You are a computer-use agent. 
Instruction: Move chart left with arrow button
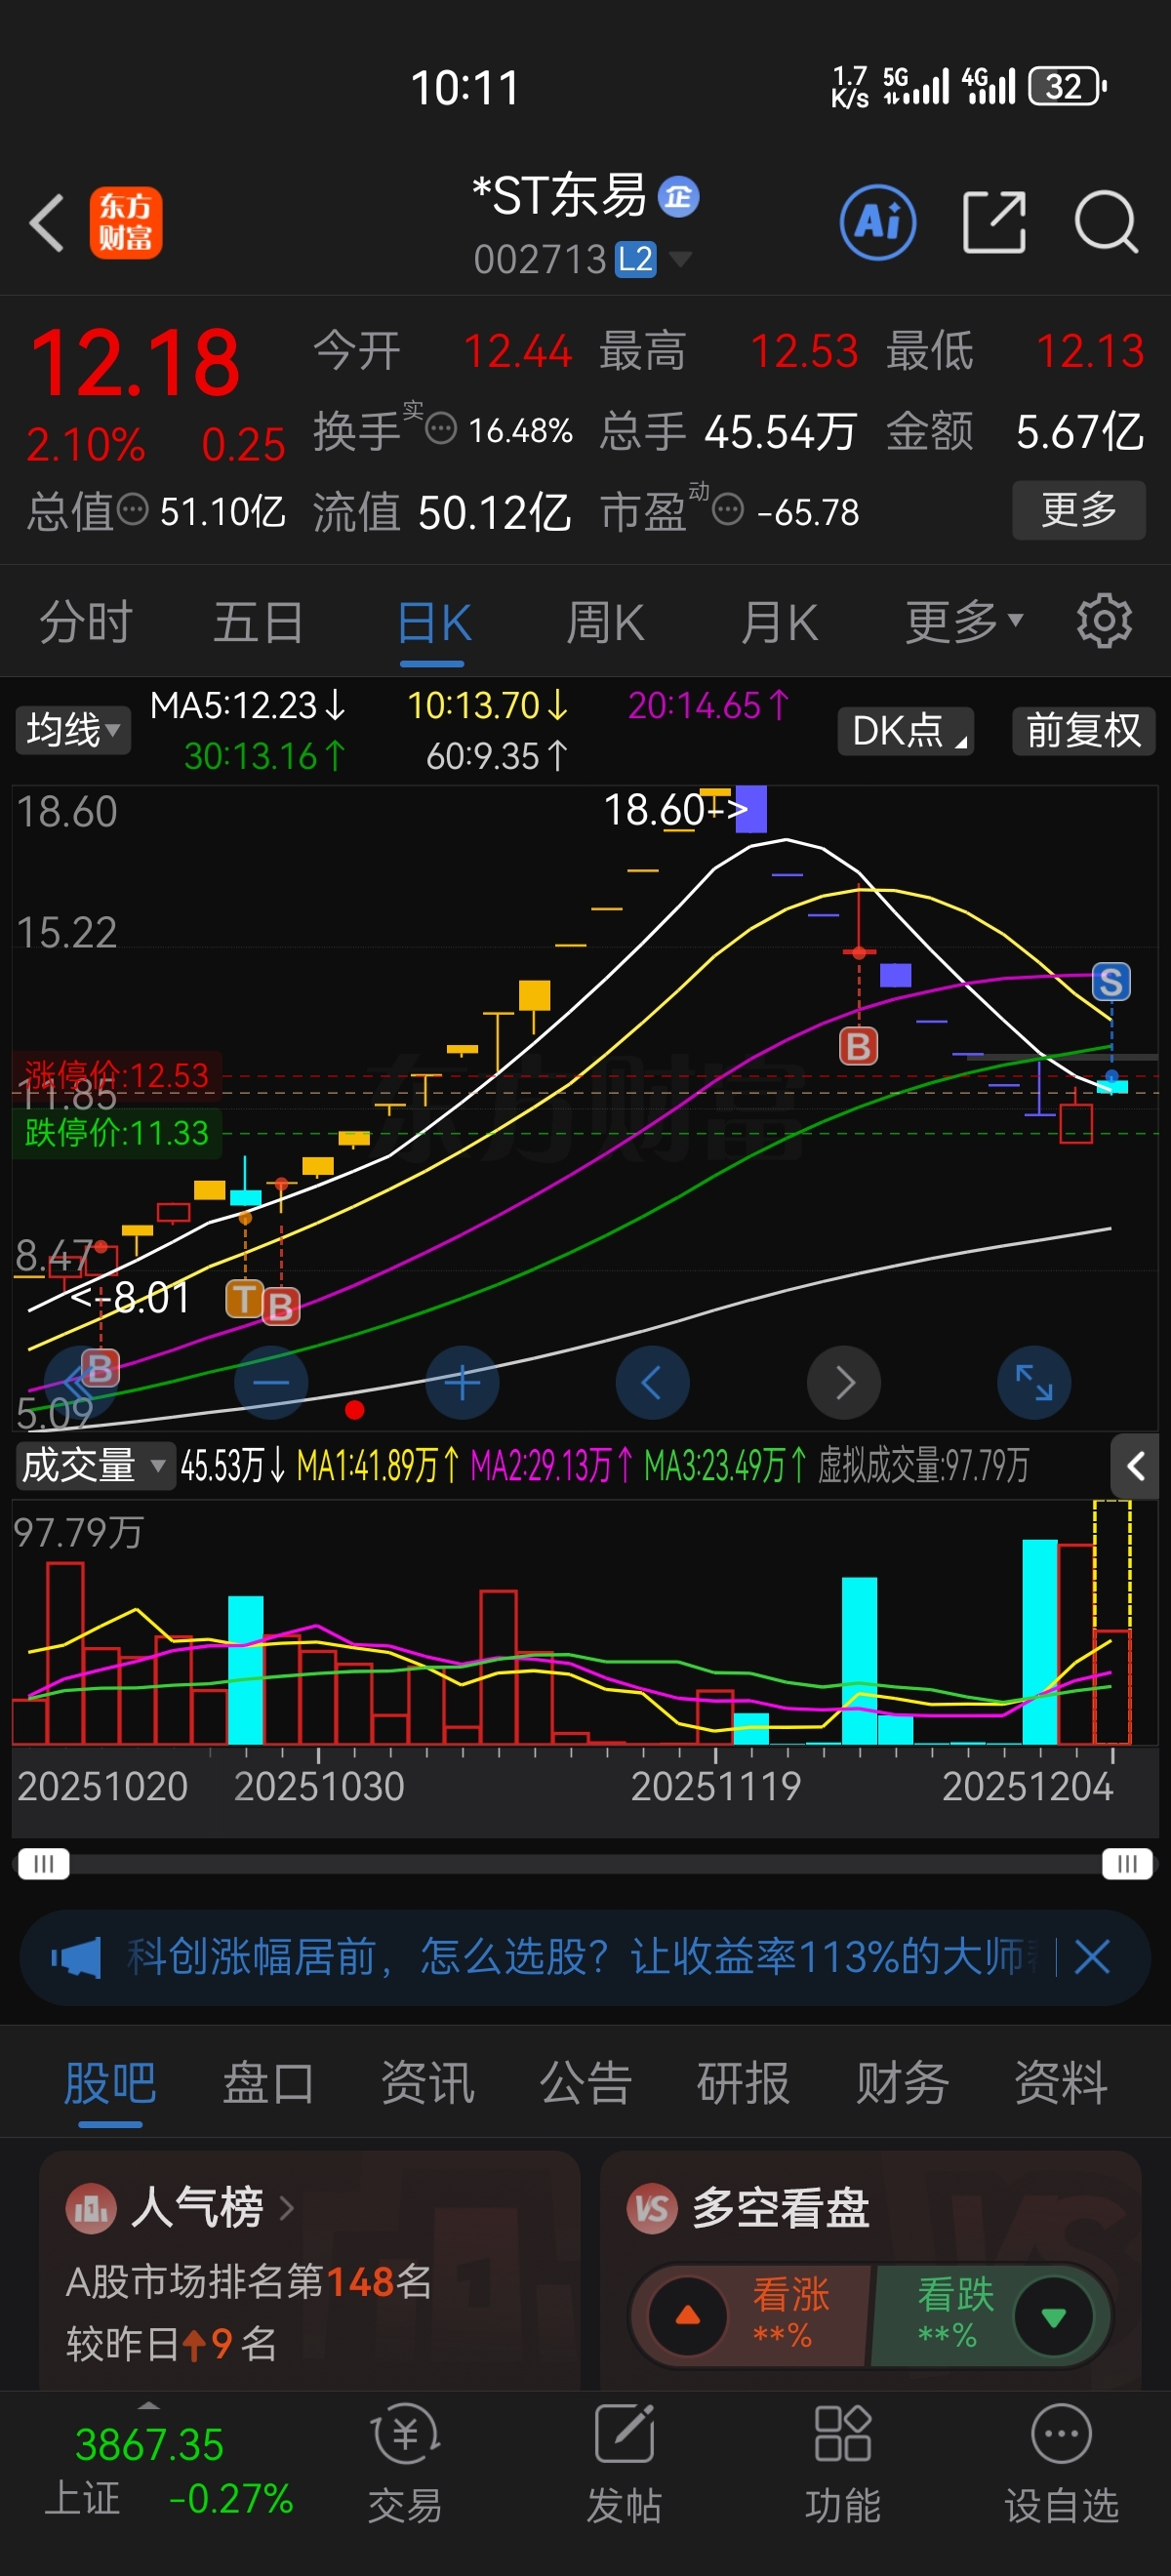pos(652,1383)
